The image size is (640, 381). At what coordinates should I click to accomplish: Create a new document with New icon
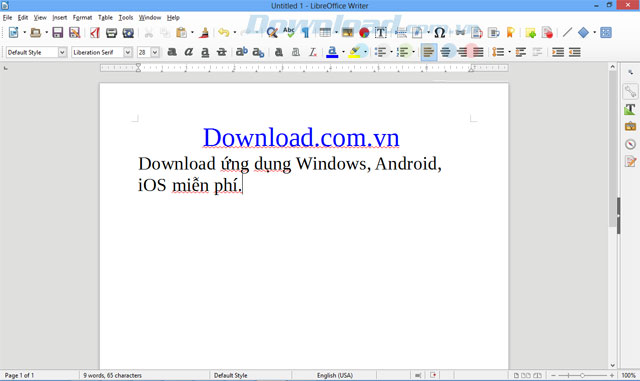[13, 32]
